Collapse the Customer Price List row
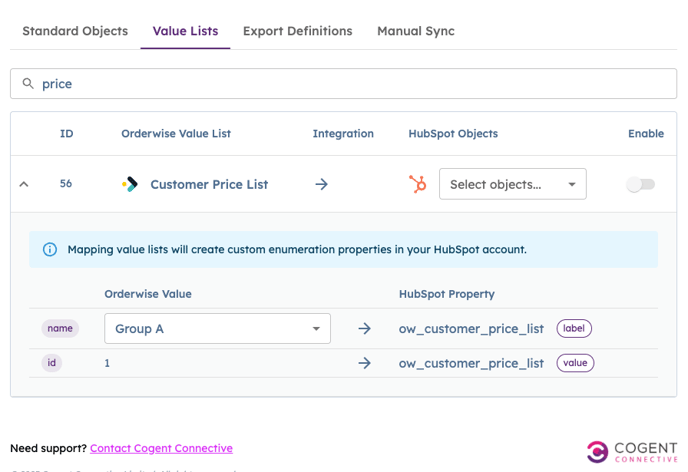The image size is (688, 472). [24, 184]
